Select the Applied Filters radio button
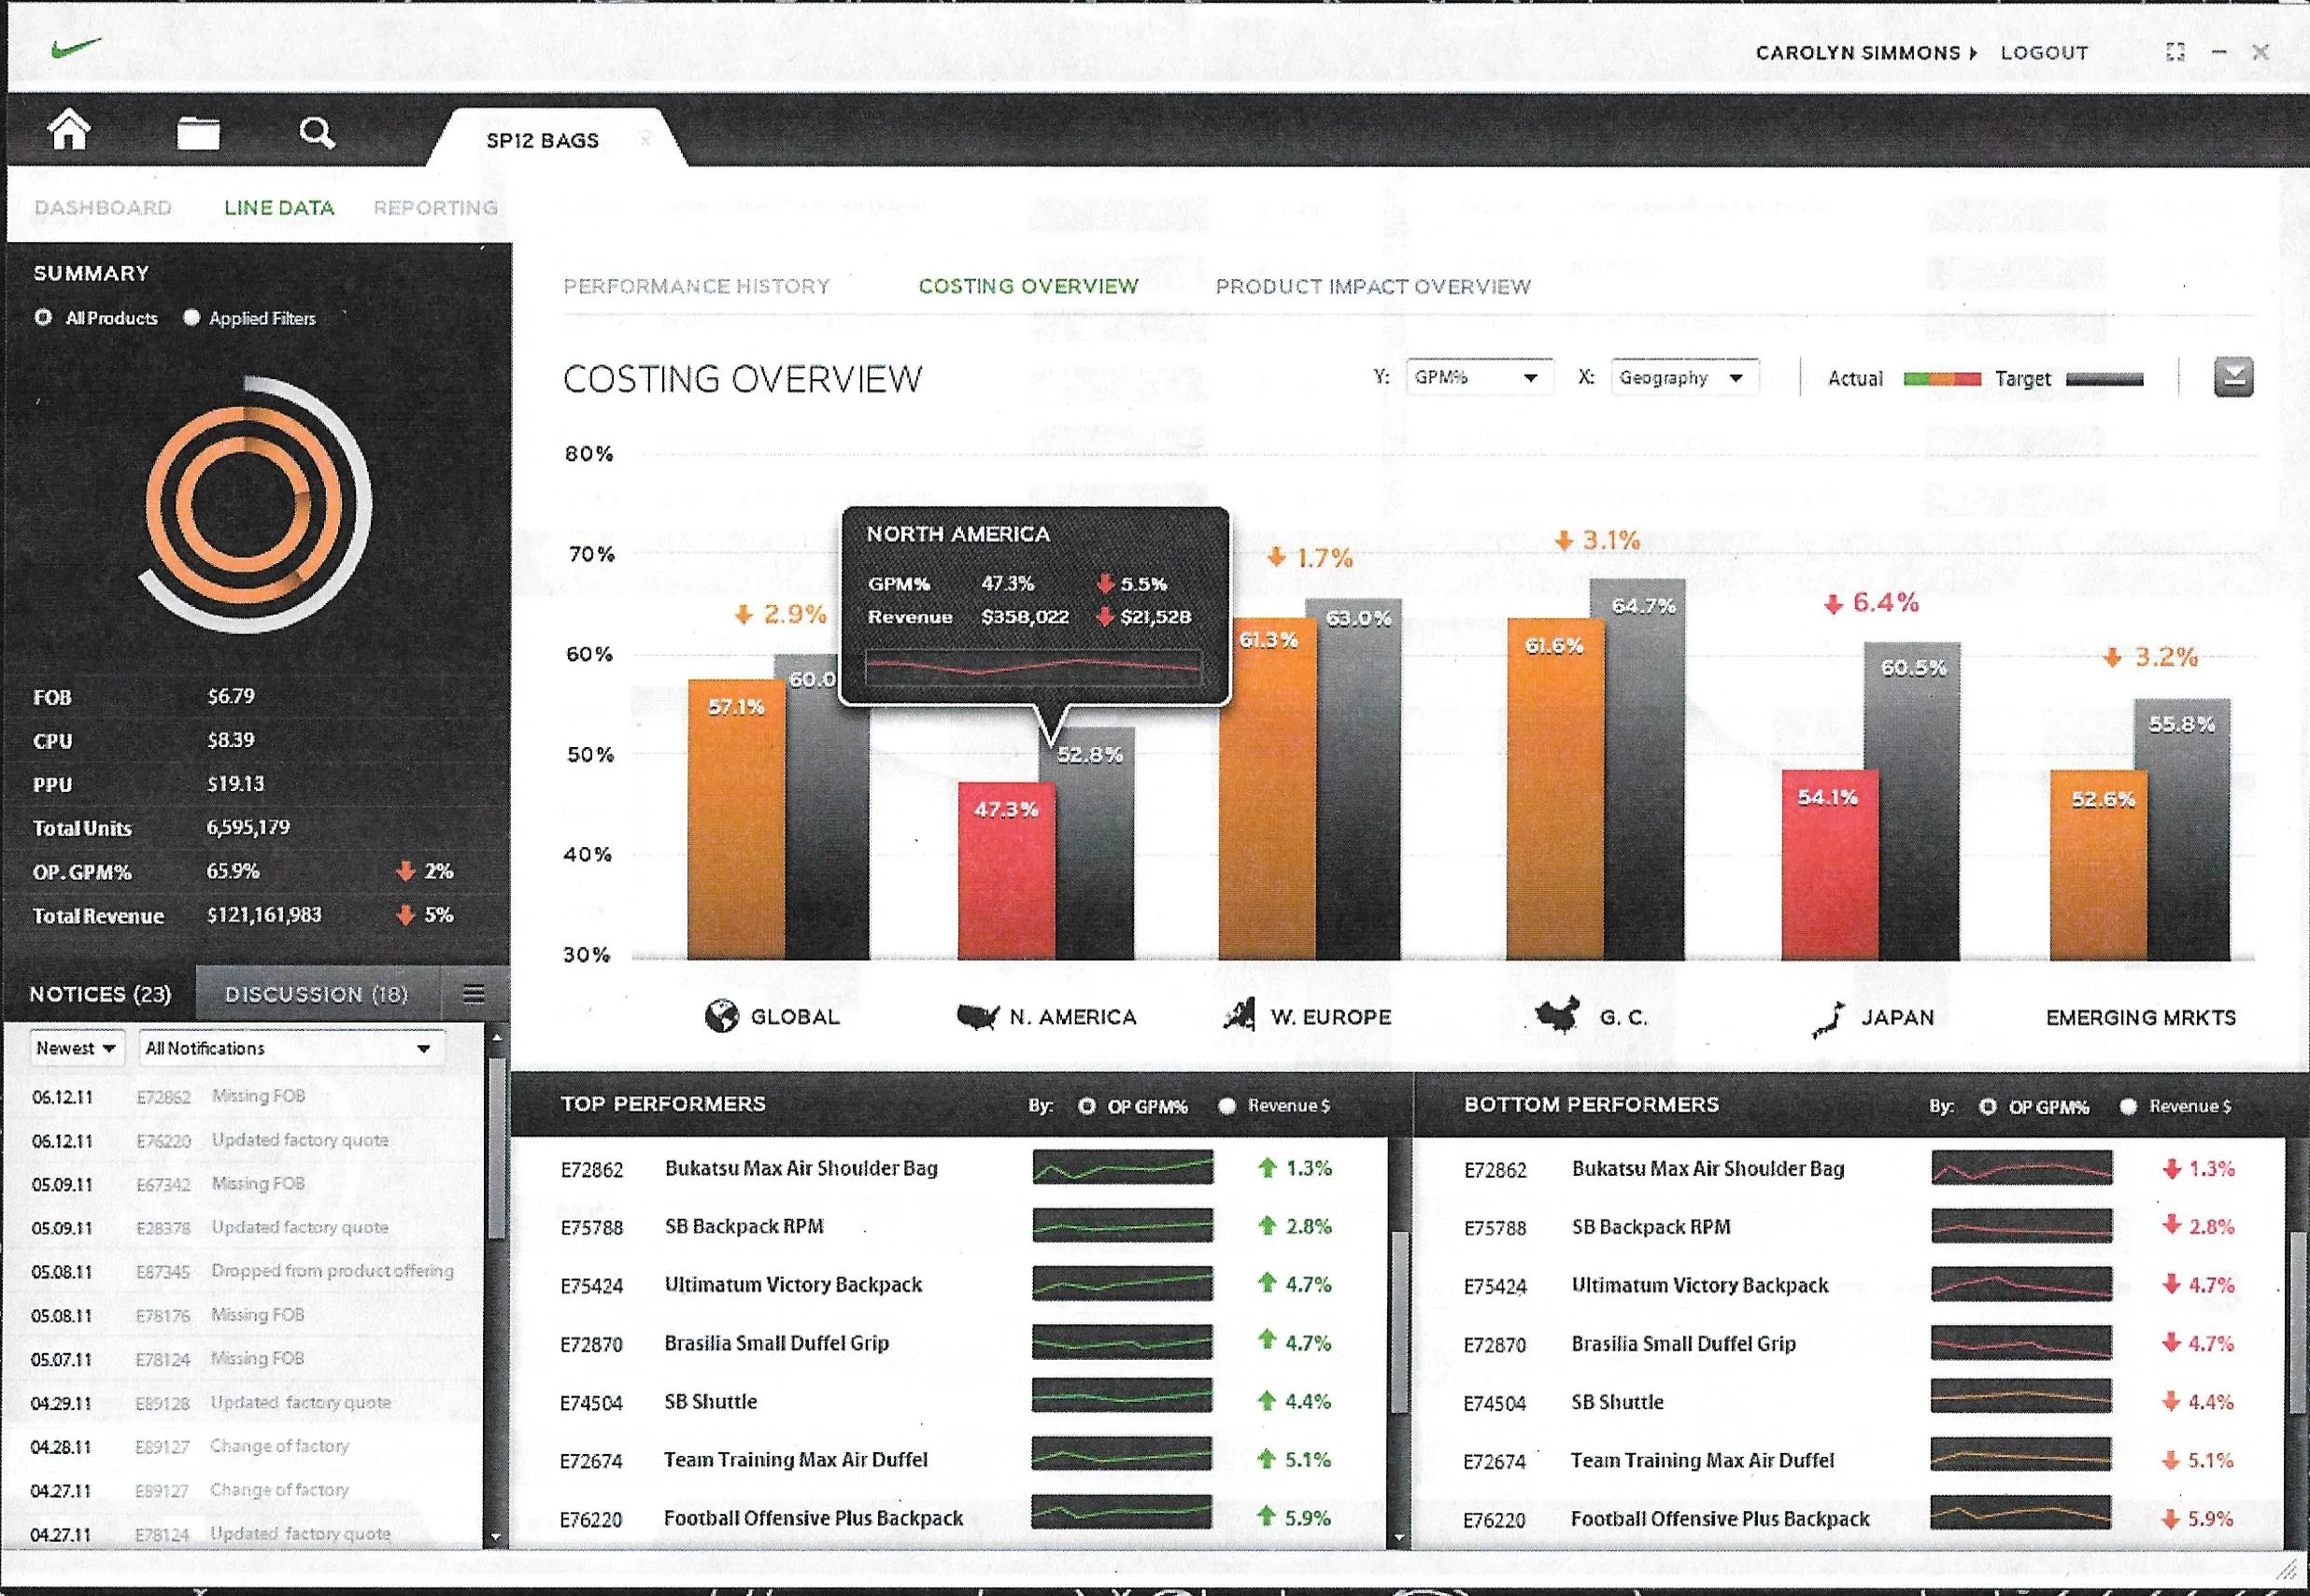The image size is (2310, 1596). [191, 317]
